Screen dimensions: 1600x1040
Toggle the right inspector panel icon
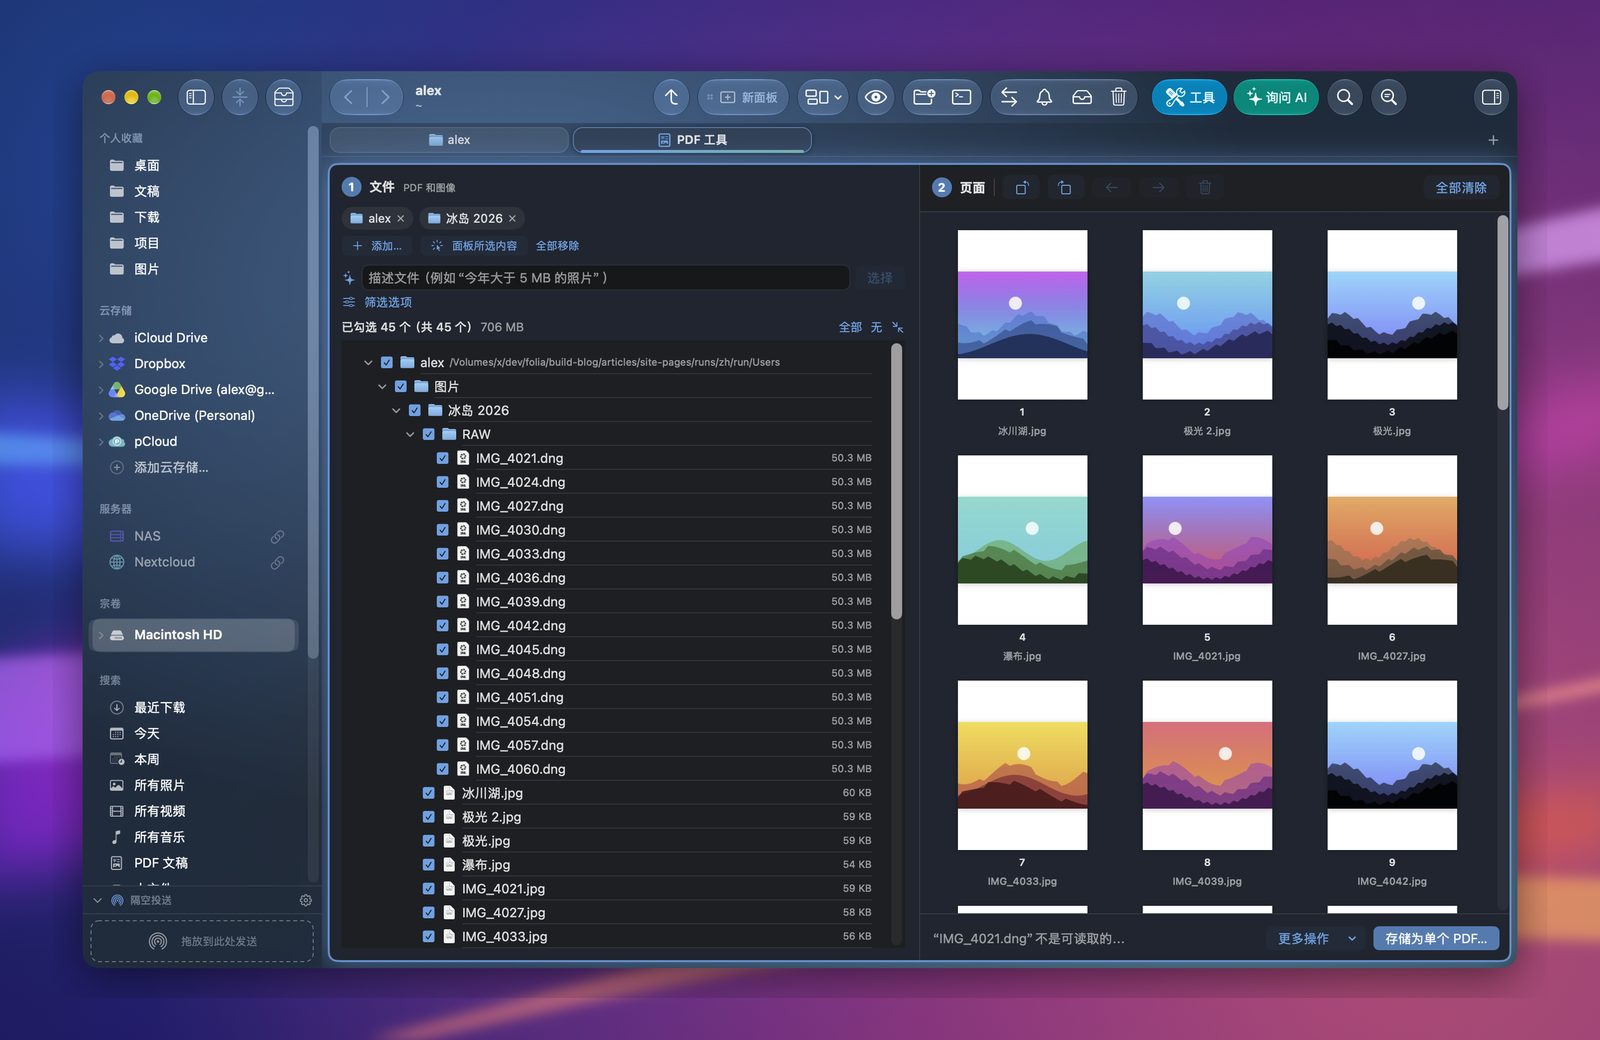pyautogui.click(x=1491, y=97)
